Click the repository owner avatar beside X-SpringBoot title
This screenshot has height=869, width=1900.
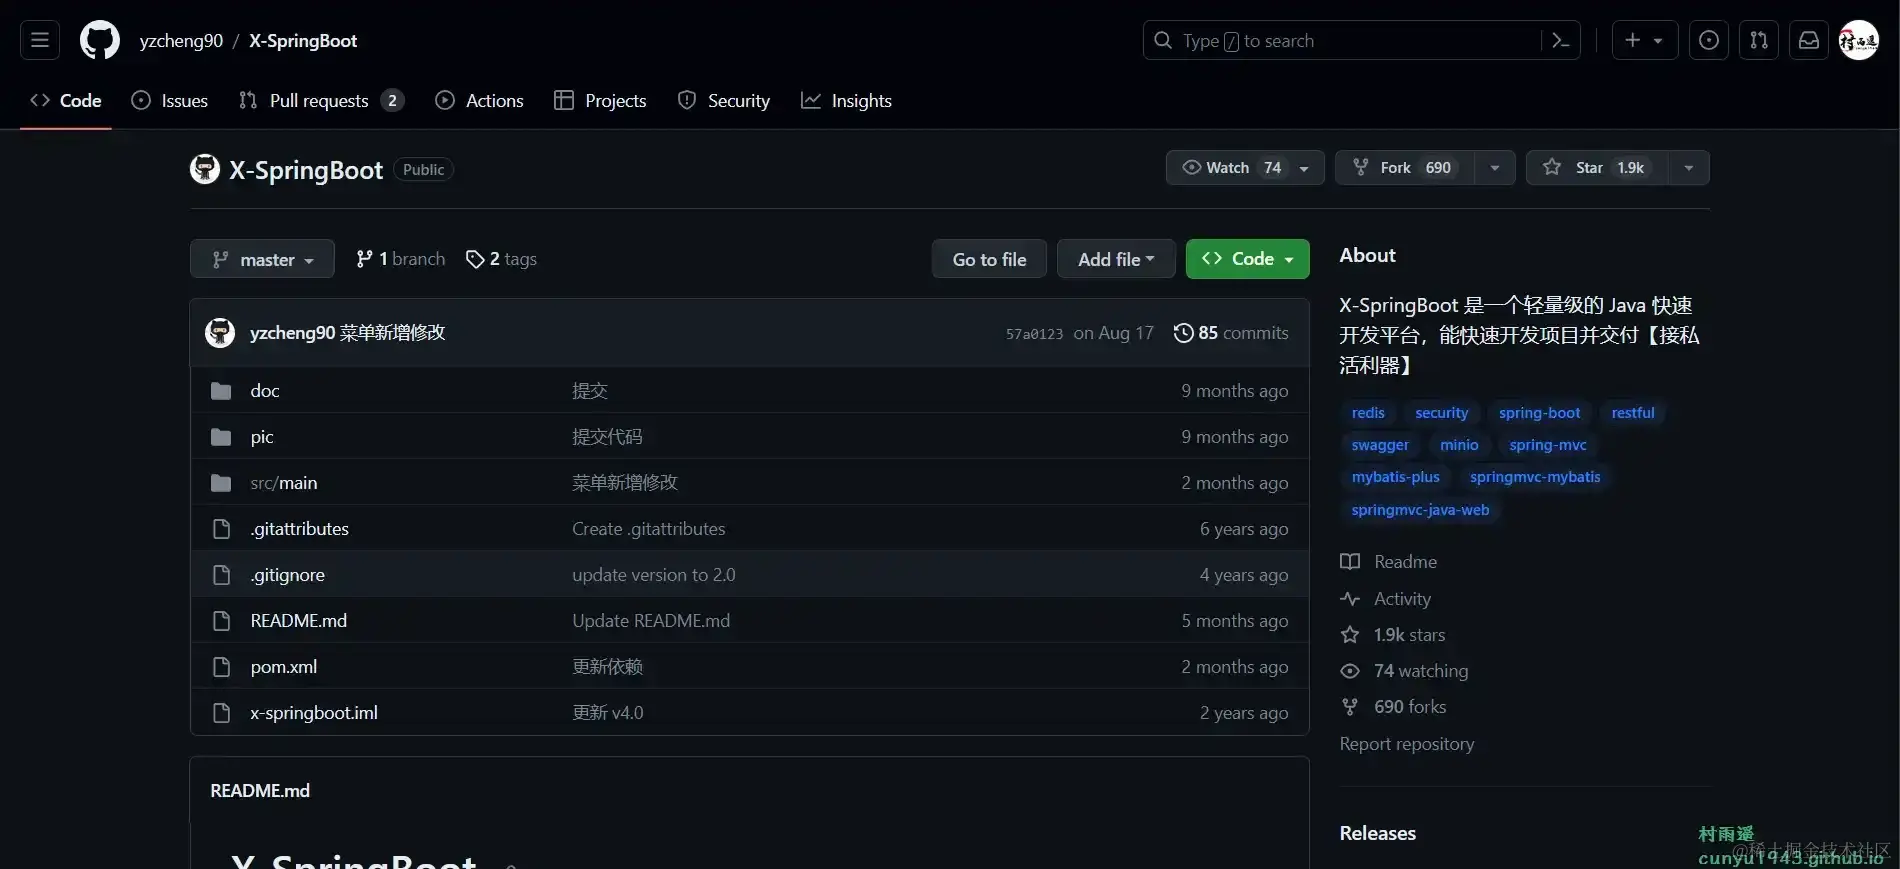click(x=205, y=169)
